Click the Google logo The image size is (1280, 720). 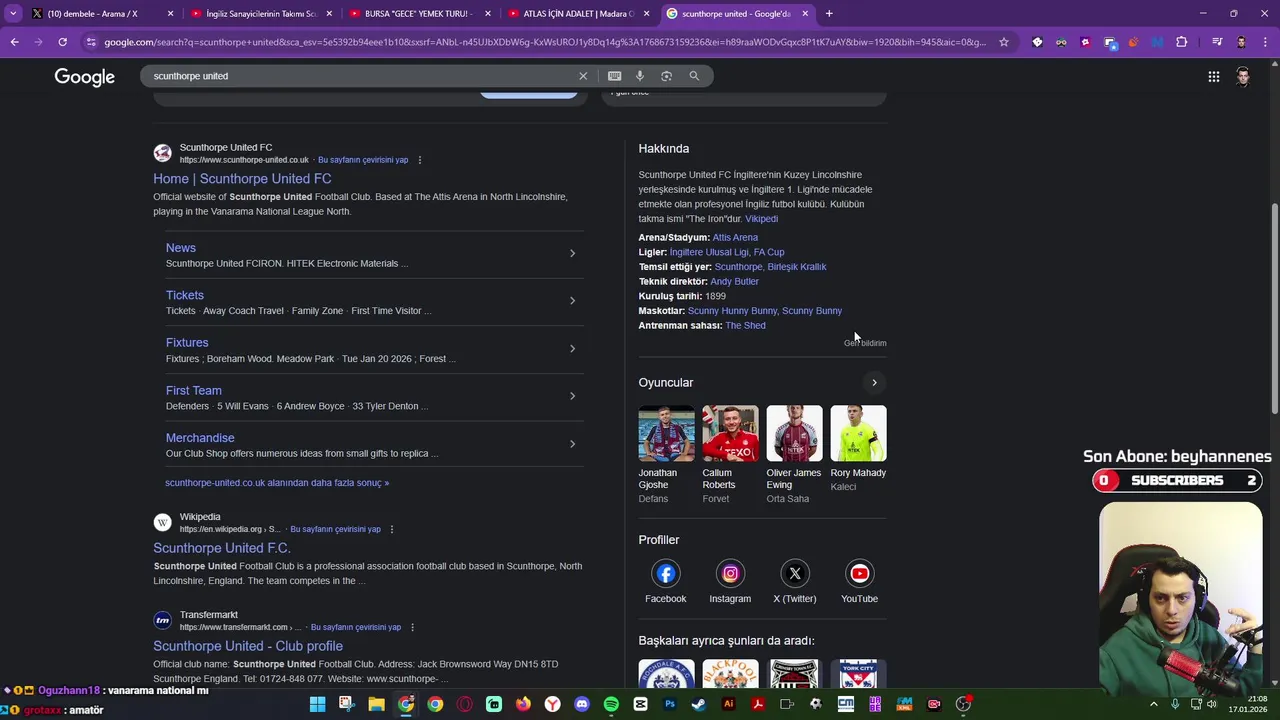coord(85,77)
